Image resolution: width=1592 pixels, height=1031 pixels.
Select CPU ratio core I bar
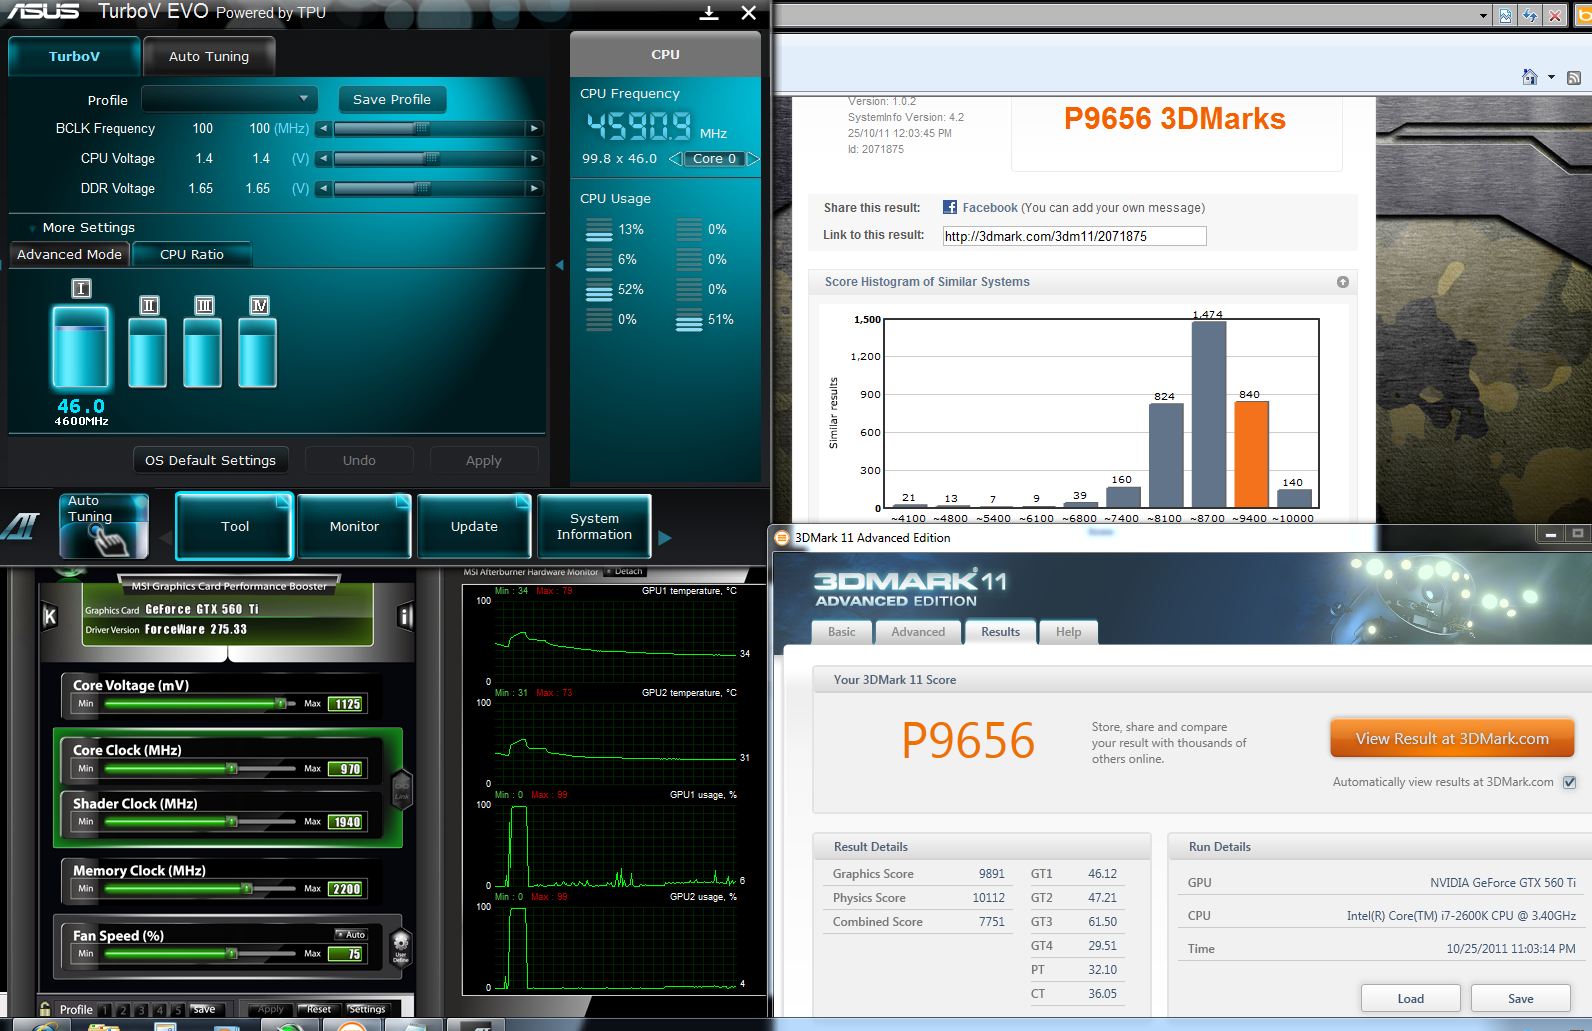(81, 347)
